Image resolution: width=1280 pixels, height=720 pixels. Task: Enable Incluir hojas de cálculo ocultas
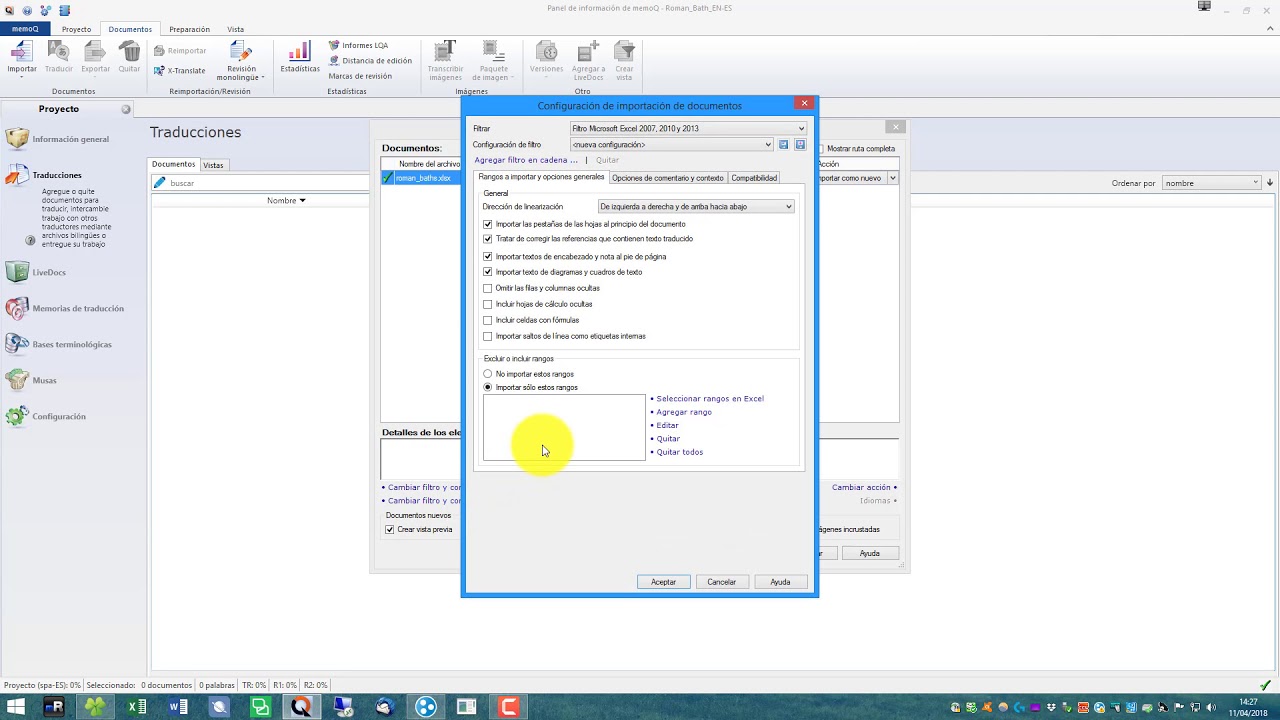(488, 304)
